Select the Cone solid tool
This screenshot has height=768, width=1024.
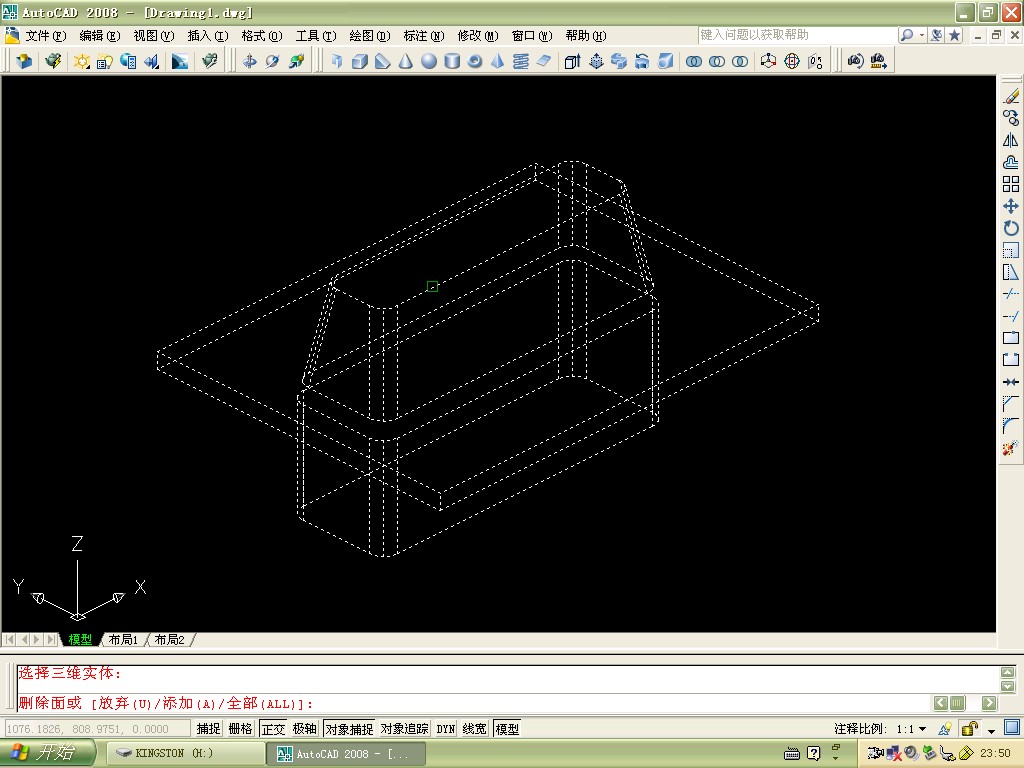point(406,61)
